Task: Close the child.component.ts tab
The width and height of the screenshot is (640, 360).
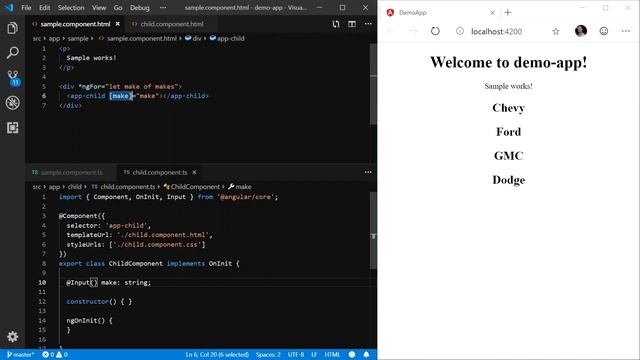Action: click(x=194, y=172)
